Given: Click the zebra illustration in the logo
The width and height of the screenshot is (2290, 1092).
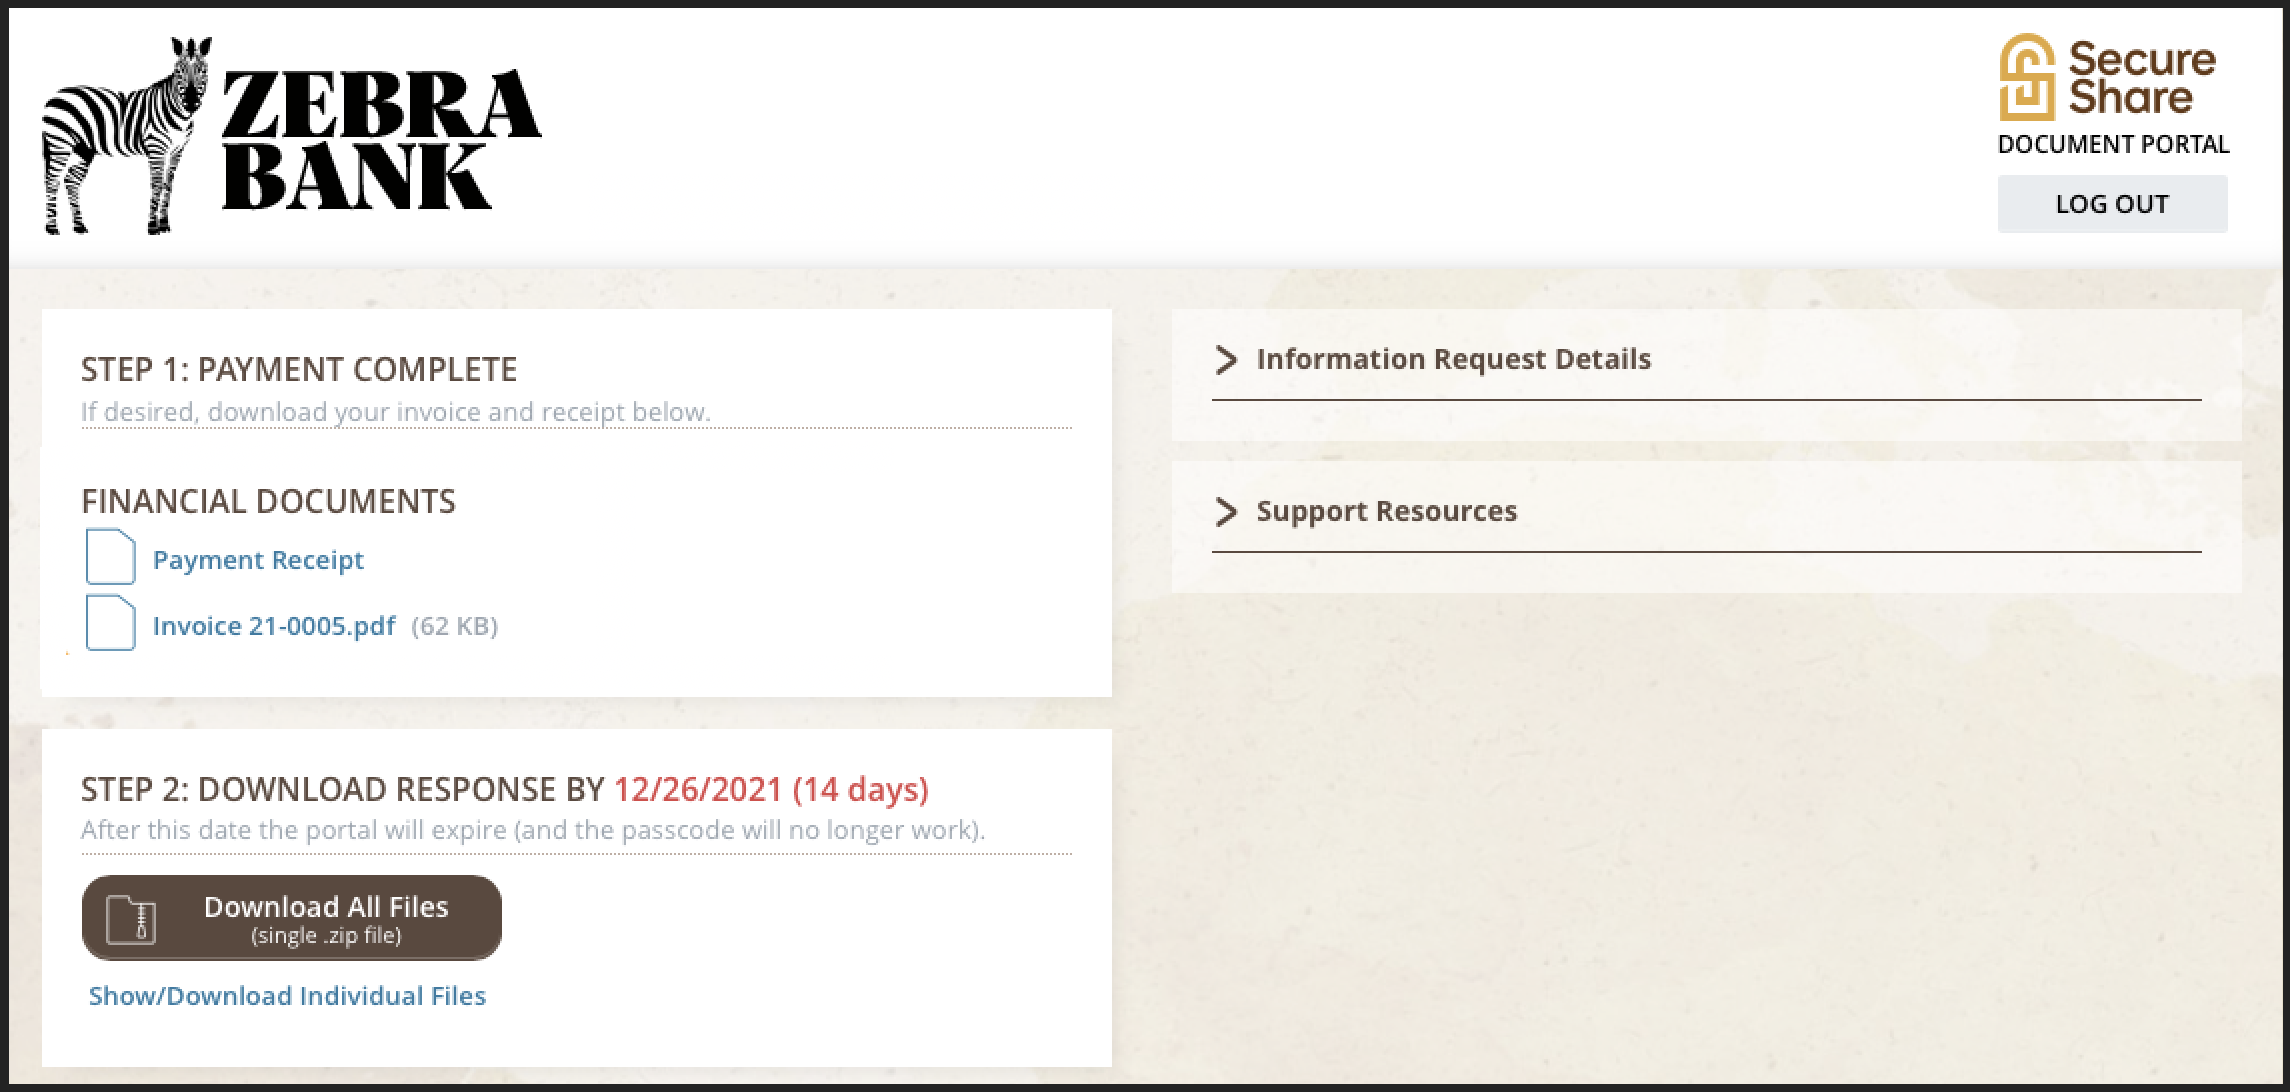Looking at the screenshot, I should [x=125, y=135].
